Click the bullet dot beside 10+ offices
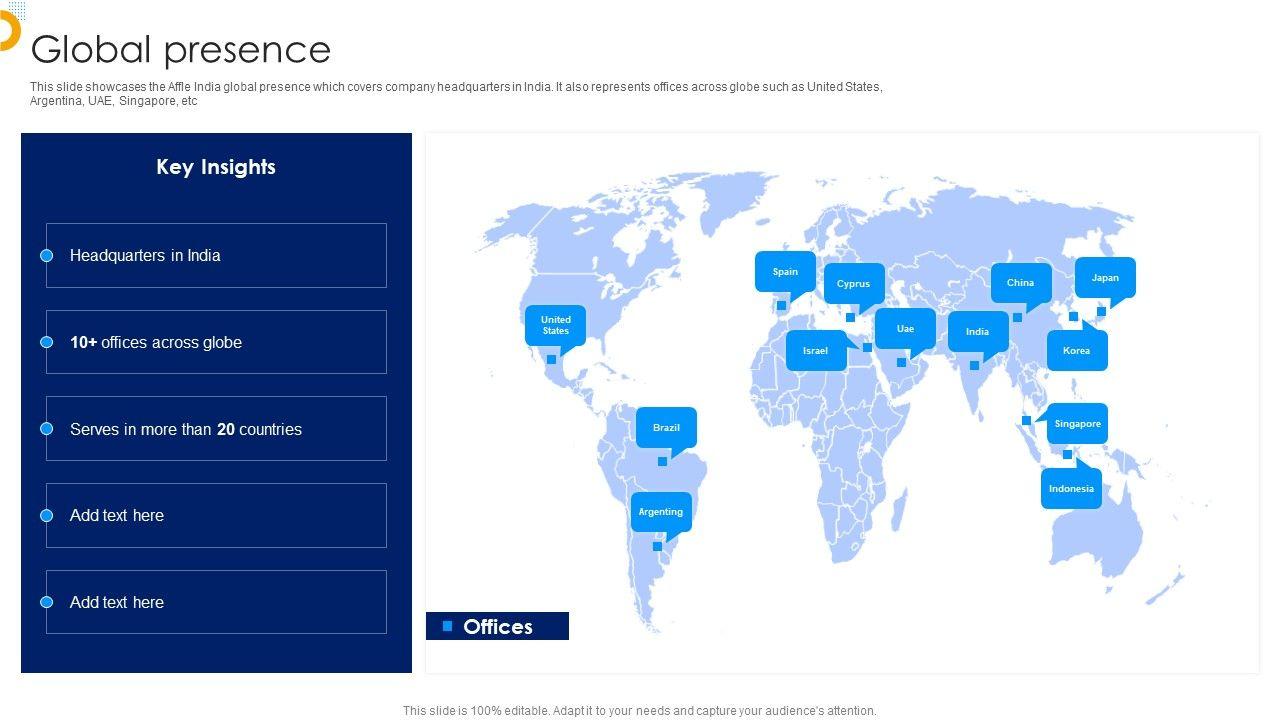This screenshot has height=720, width=1280. coord(46,342)
